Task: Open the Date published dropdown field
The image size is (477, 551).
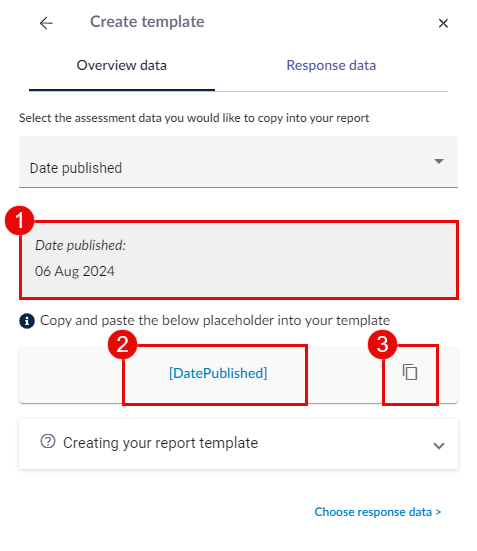Action: point(238,162)
